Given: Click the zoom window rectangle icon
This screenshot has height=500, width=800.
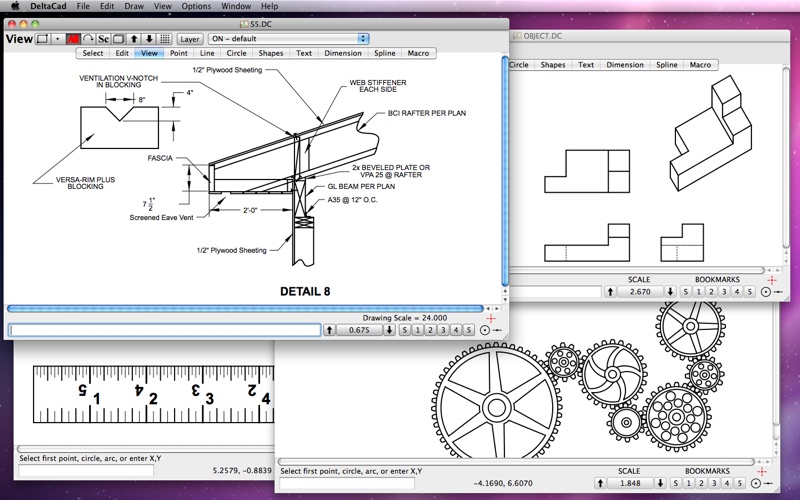Looking at the screenshot, I should (x=43, y=39).
